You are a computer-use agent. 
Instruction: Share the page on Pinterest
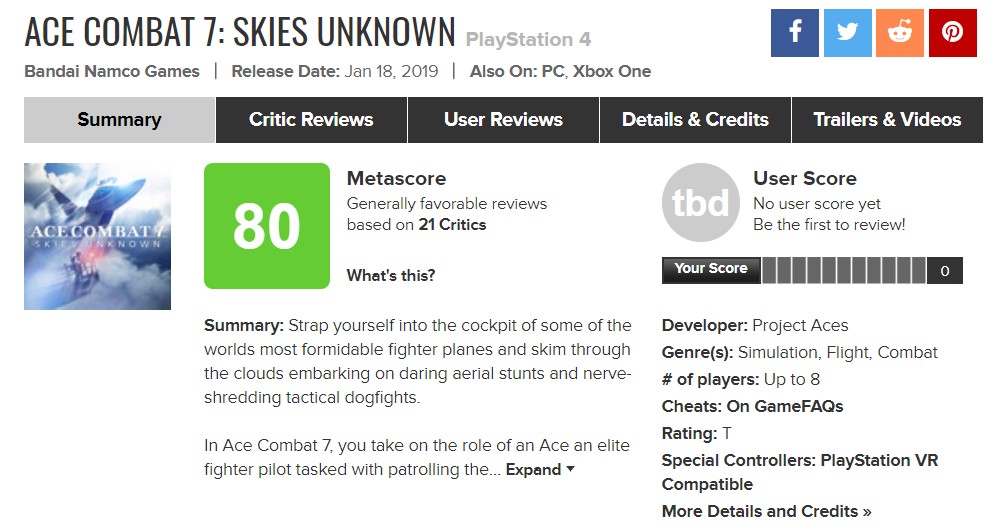952,32
